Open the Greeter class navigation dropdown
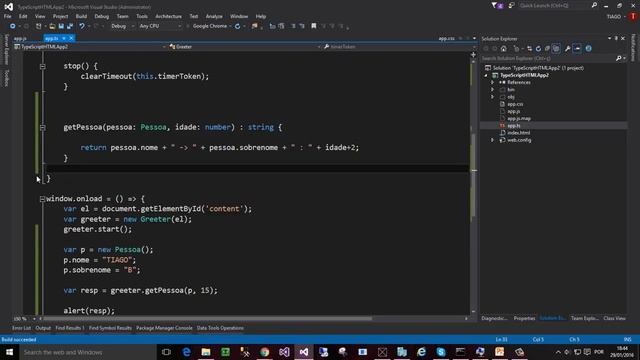The width and height of the screenshot is (640, 360). 245,47
